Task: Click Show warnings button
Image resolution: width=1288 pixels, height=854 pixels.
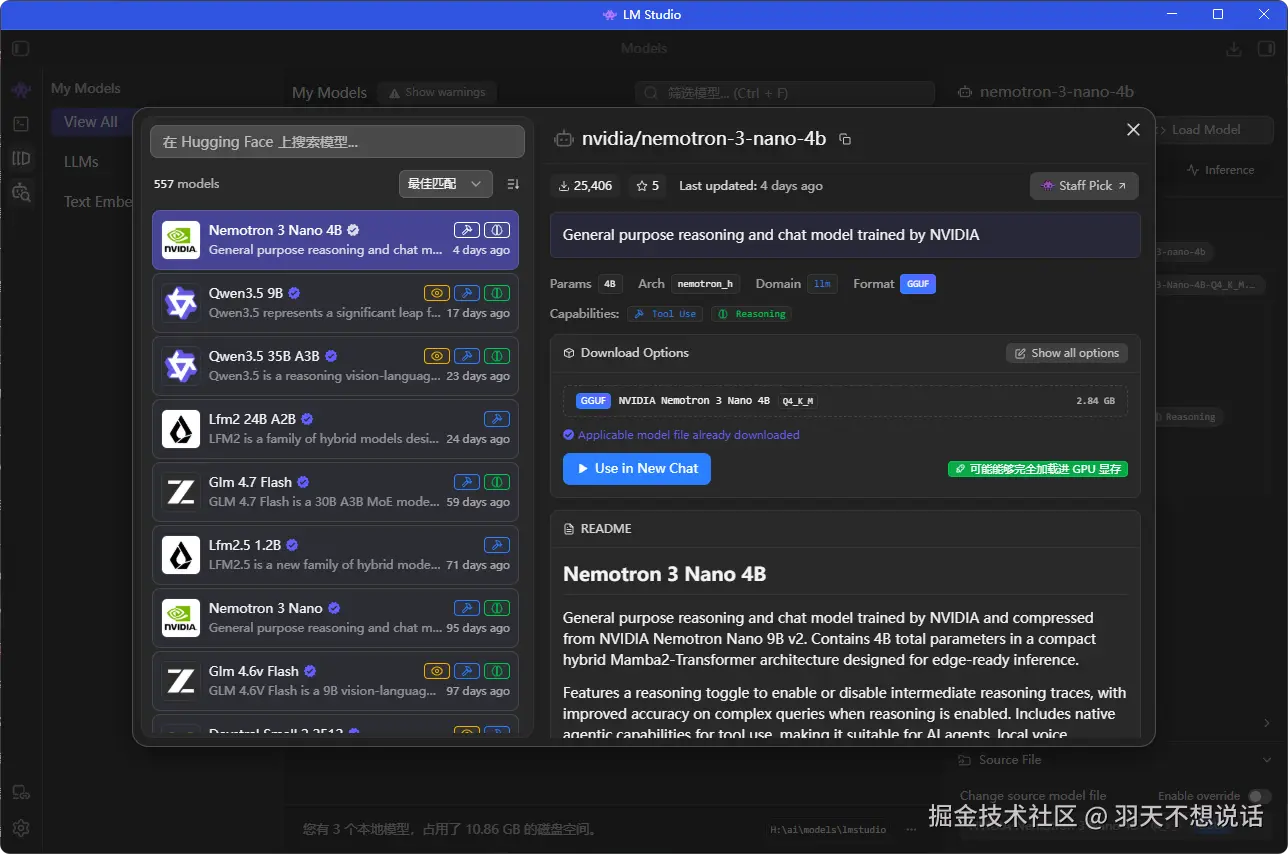Action: point(437,92)
